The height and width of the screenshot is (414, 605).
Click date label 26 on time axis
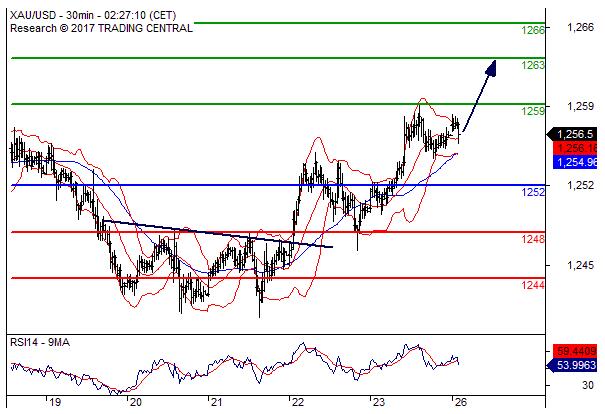coord(460,402)
